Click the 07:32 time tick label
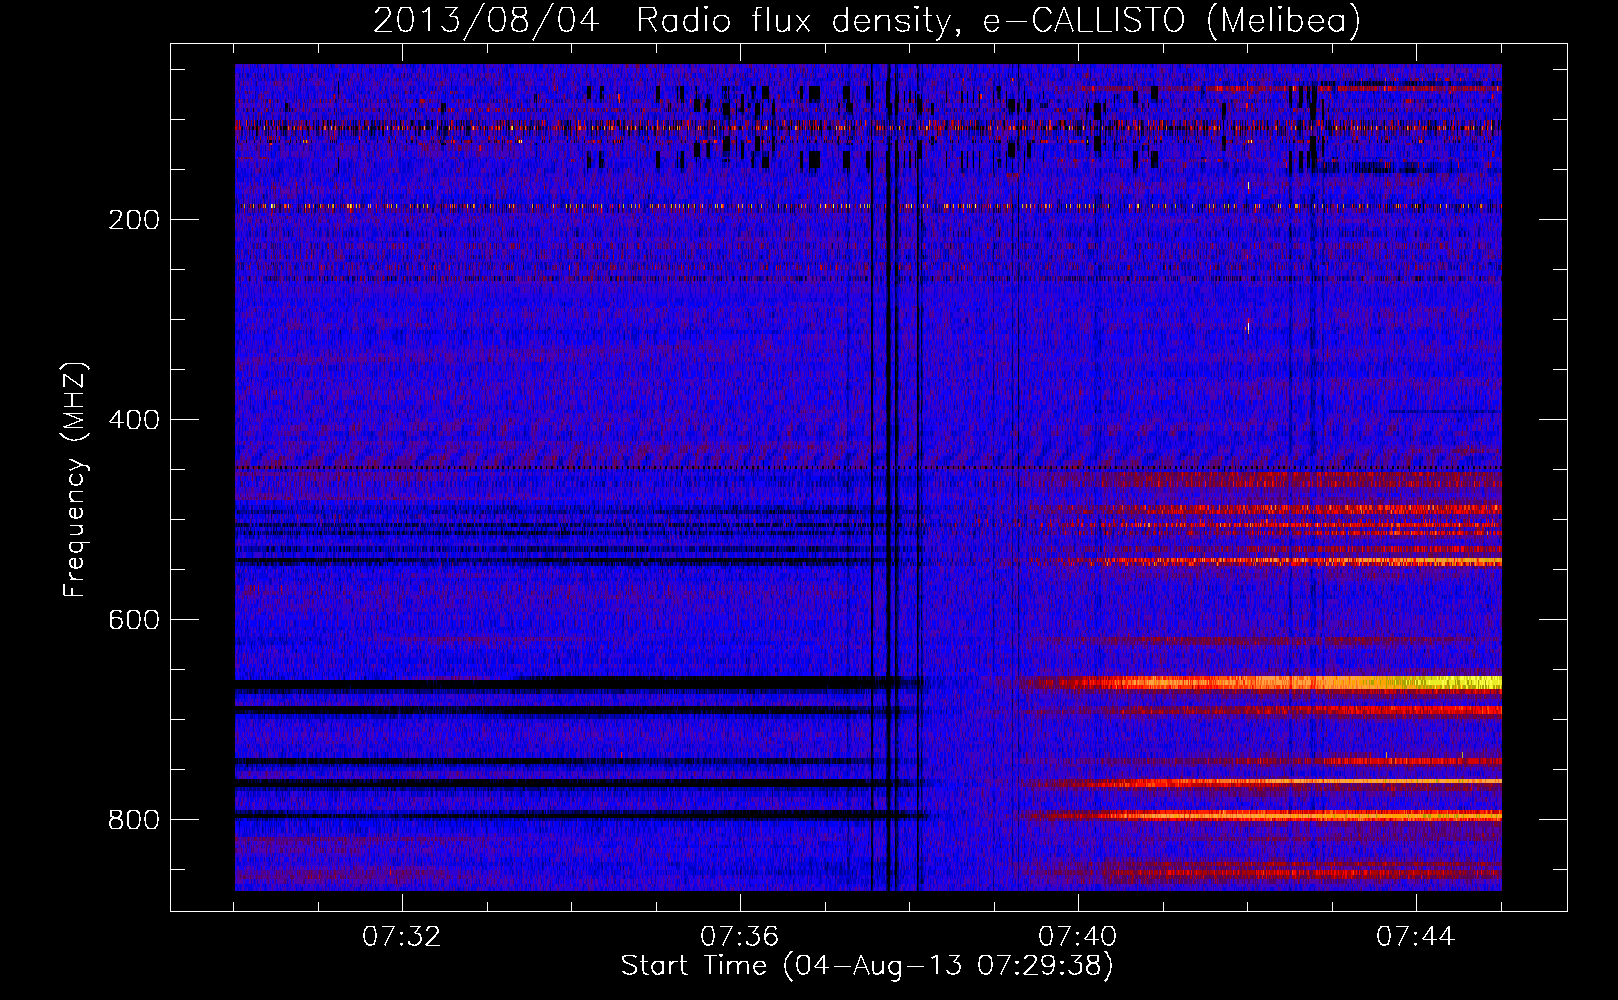1618x1000 pixels. [402, 937]
